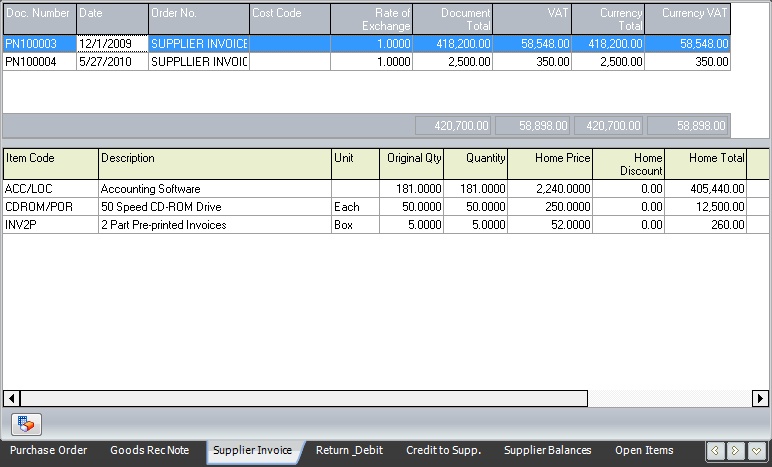Select the CDROM/POR item code cell

pos(50,207)
